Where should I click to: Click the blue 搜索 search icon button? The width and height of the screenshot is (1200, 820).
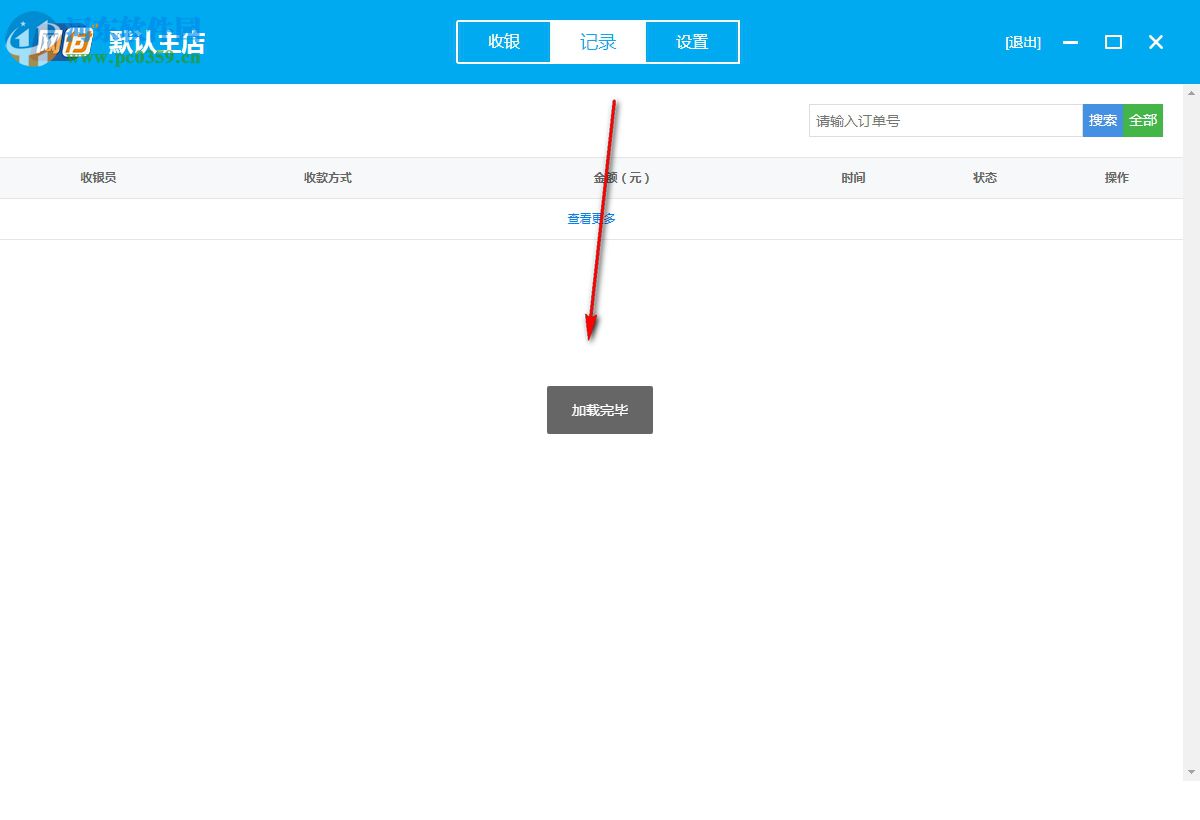1103,120
